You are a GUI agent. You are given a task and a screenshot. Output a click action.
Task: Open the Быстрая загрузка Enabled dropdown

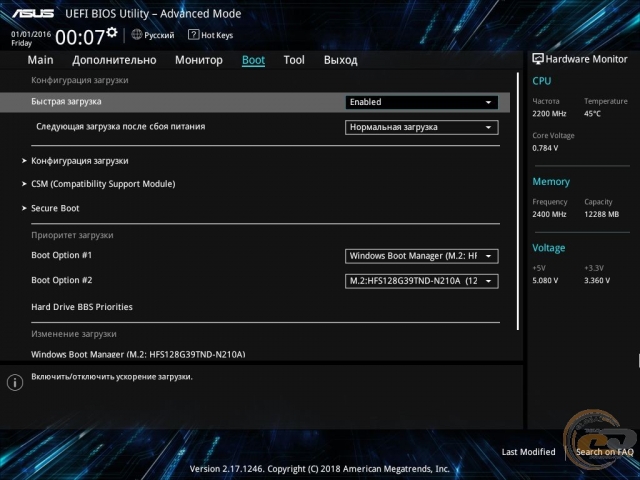pyautogui.click(x=422, y=102)
